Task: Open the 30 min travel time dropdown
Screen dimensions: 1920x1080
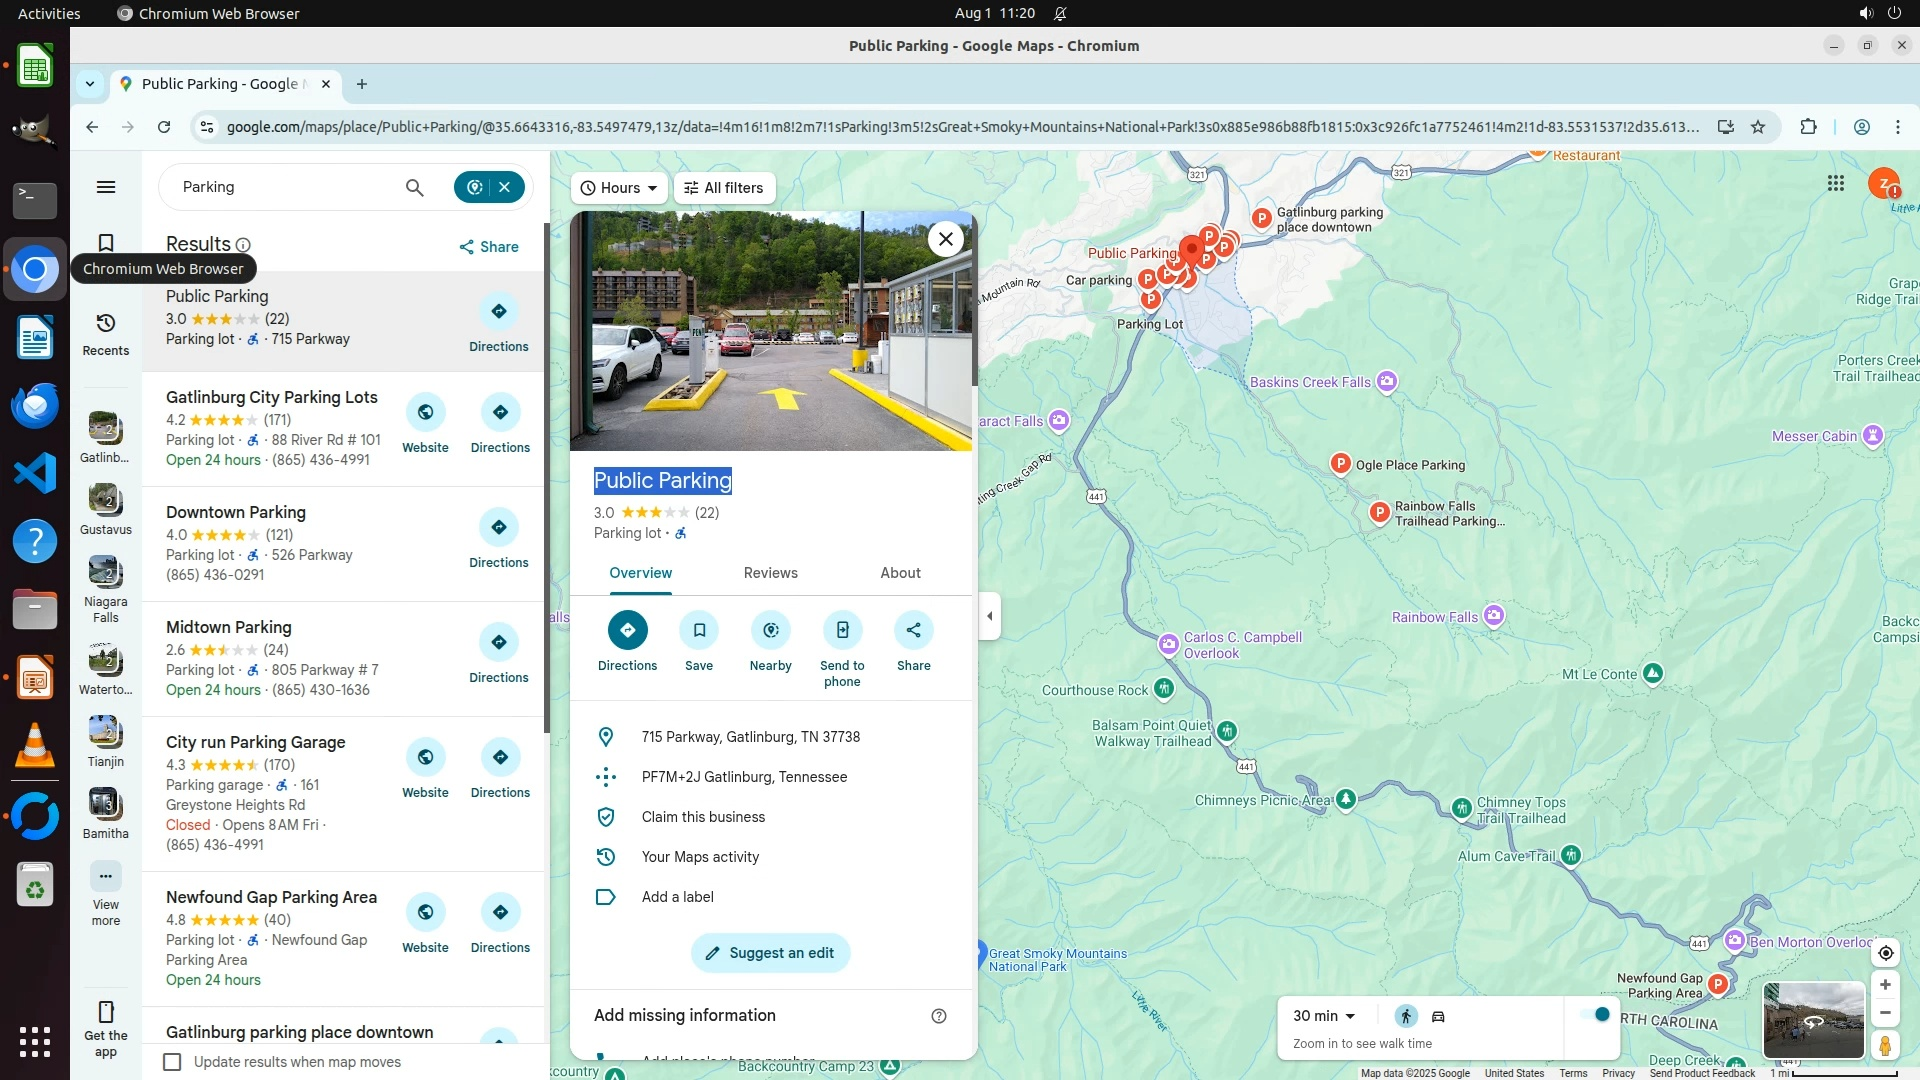Action: [x=1324, y=1016]
